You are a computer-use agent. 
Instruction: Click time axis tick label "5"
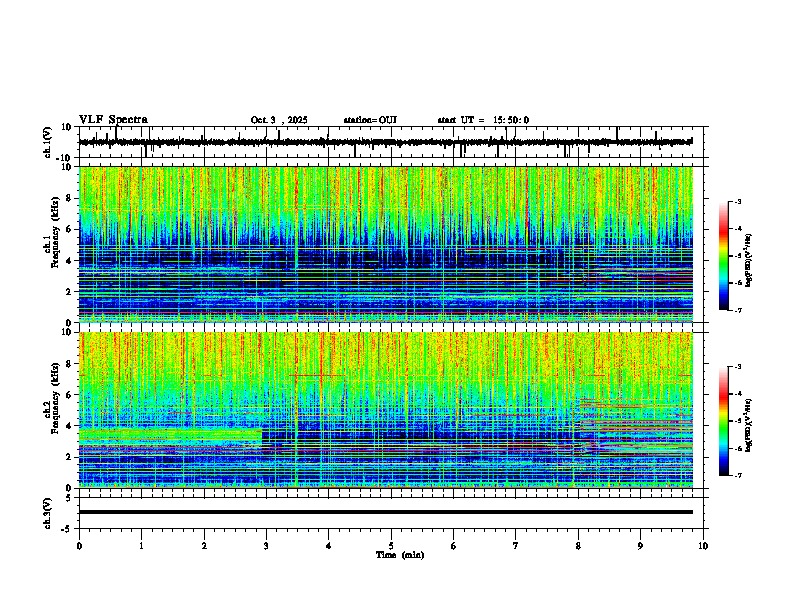(391, 546)
